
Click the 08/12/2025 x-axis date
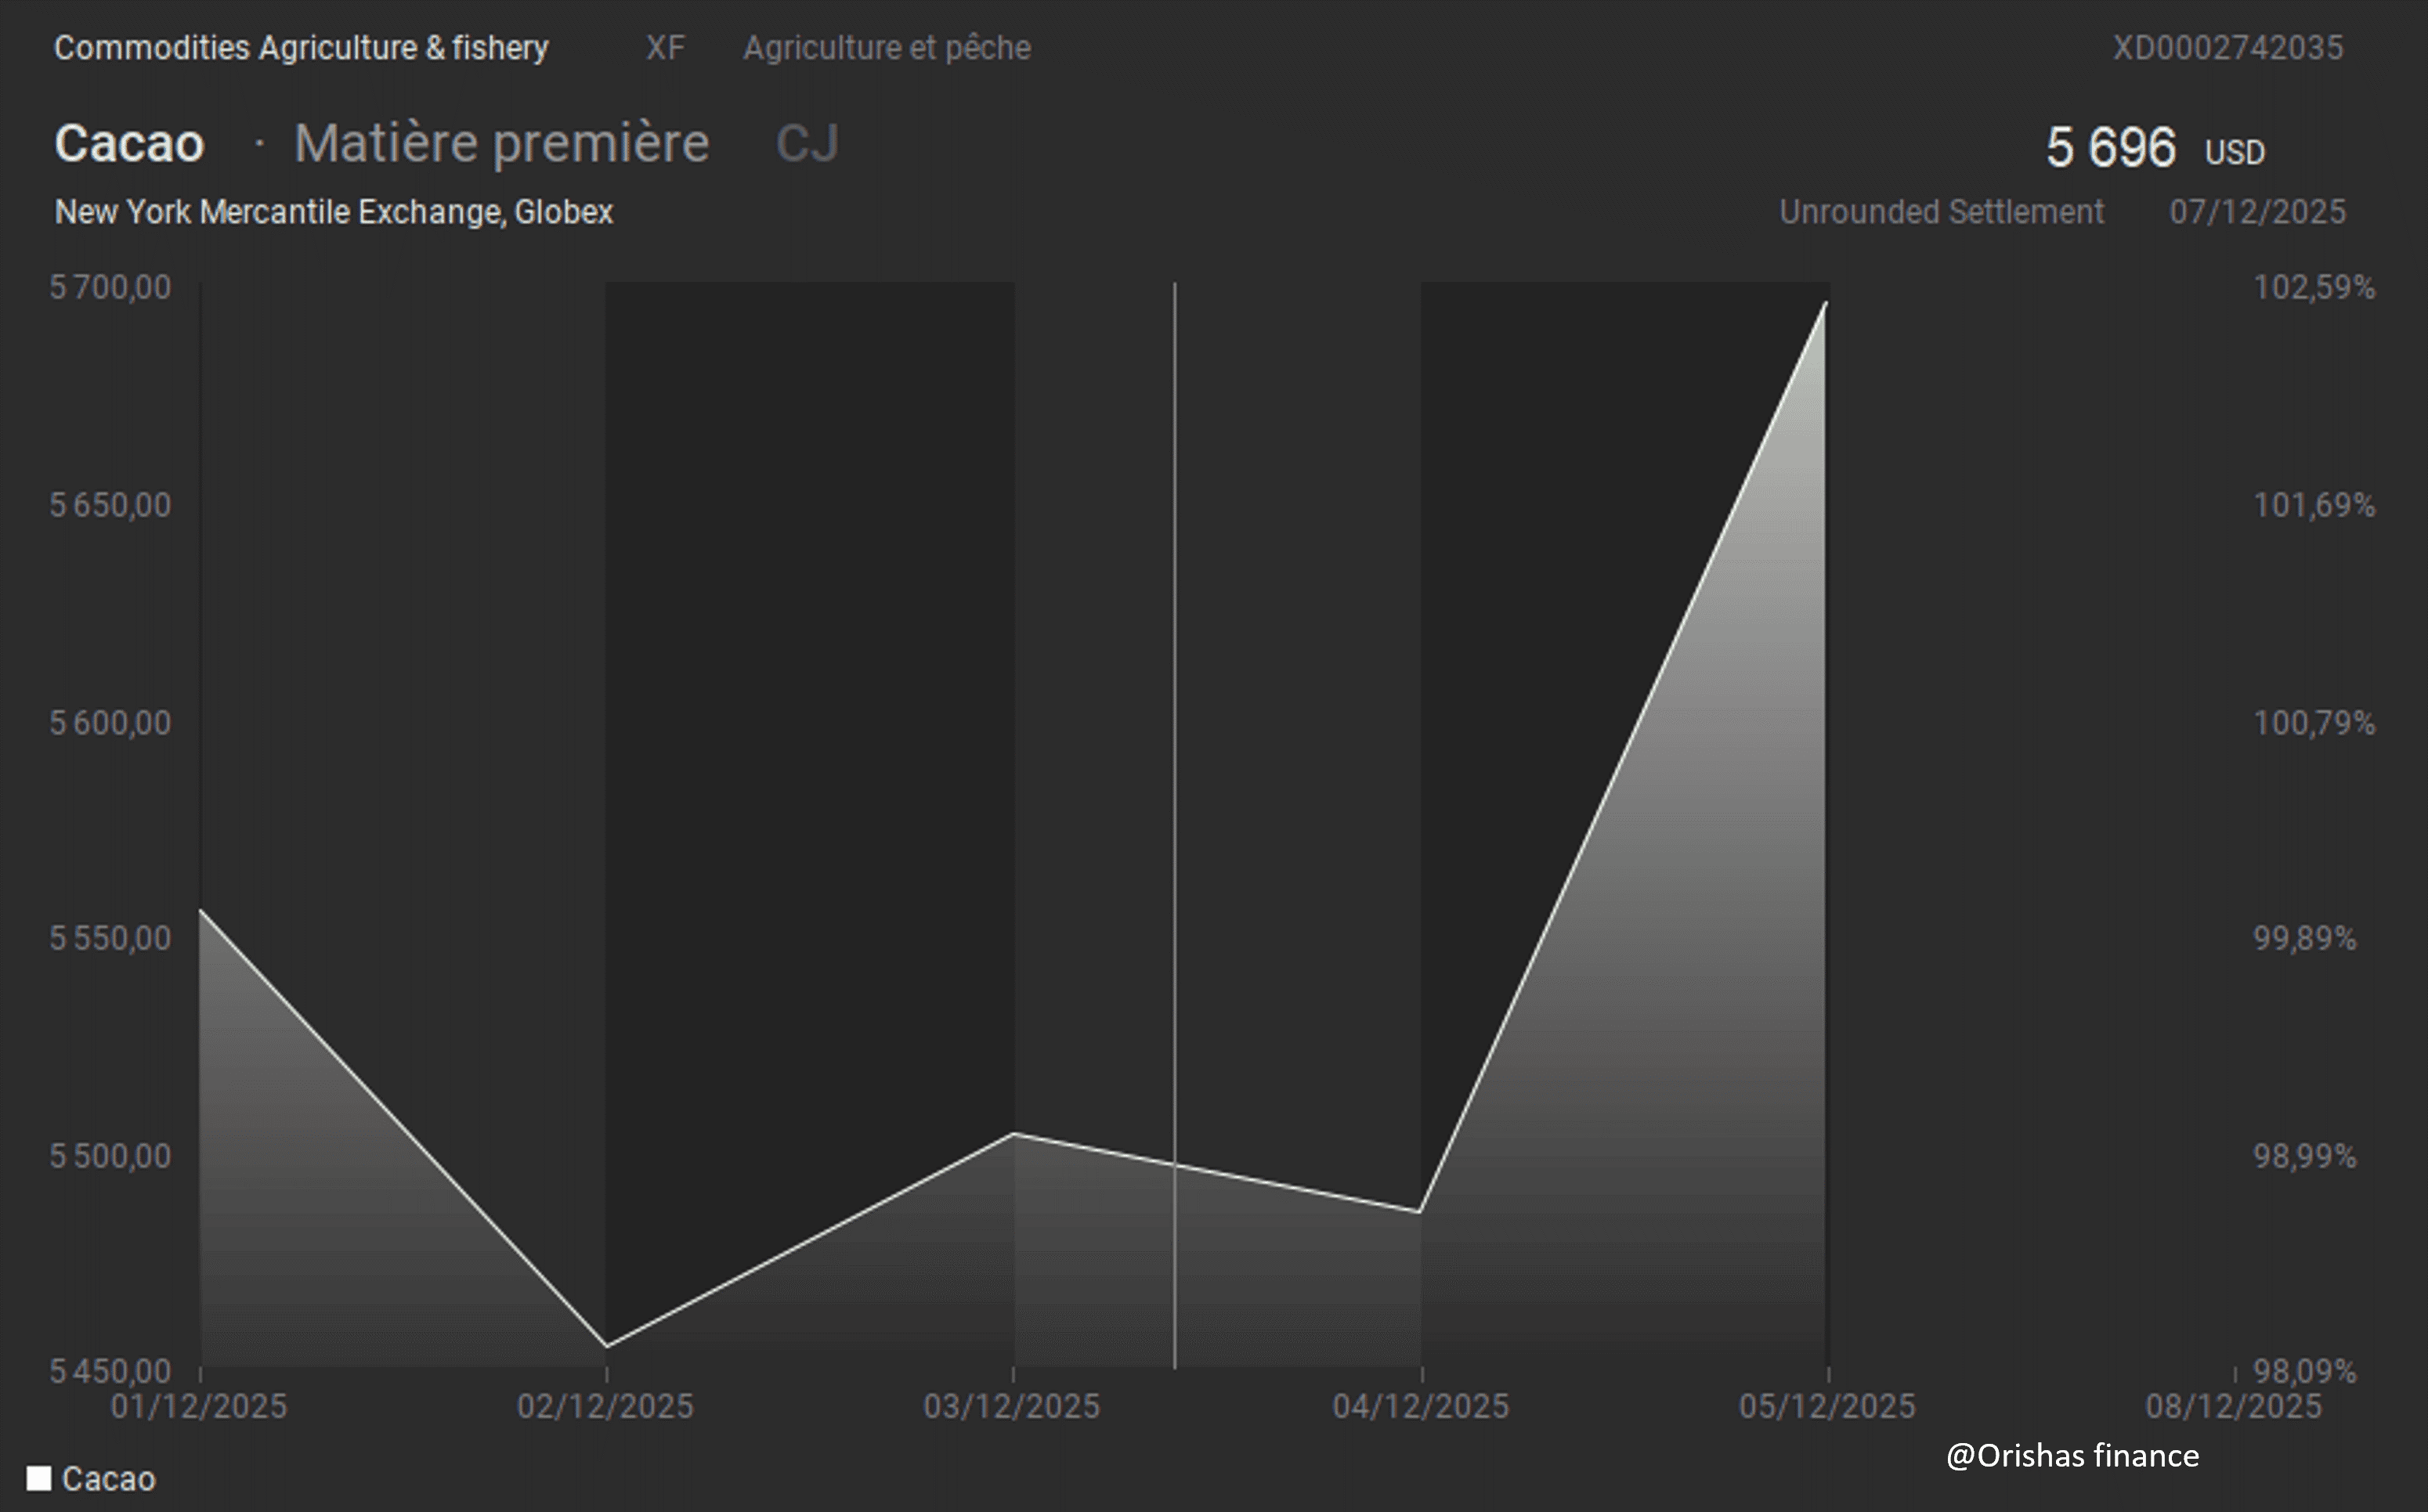tap(2233, 1406)
